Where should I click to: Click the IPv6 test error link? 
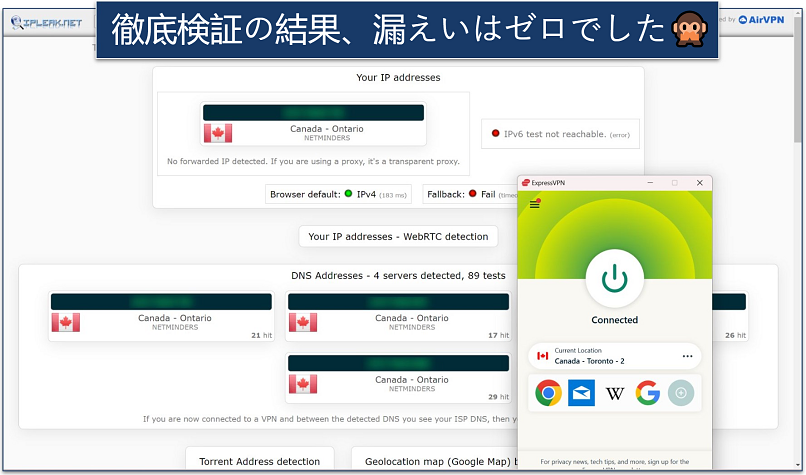[x=620, y=134]
